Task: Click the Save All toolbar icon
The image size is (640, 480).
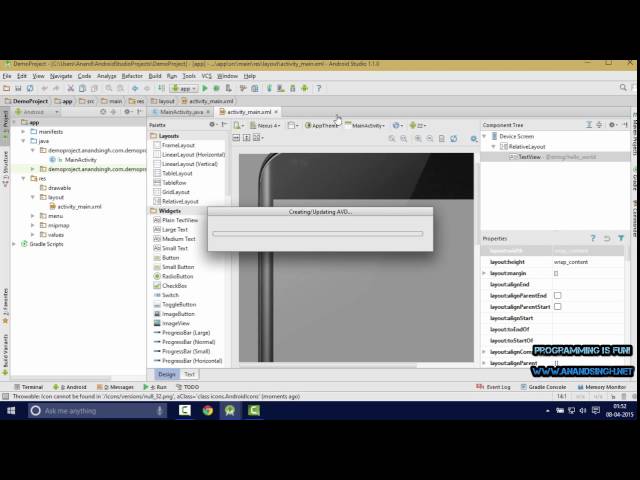Action: (18, 88)
